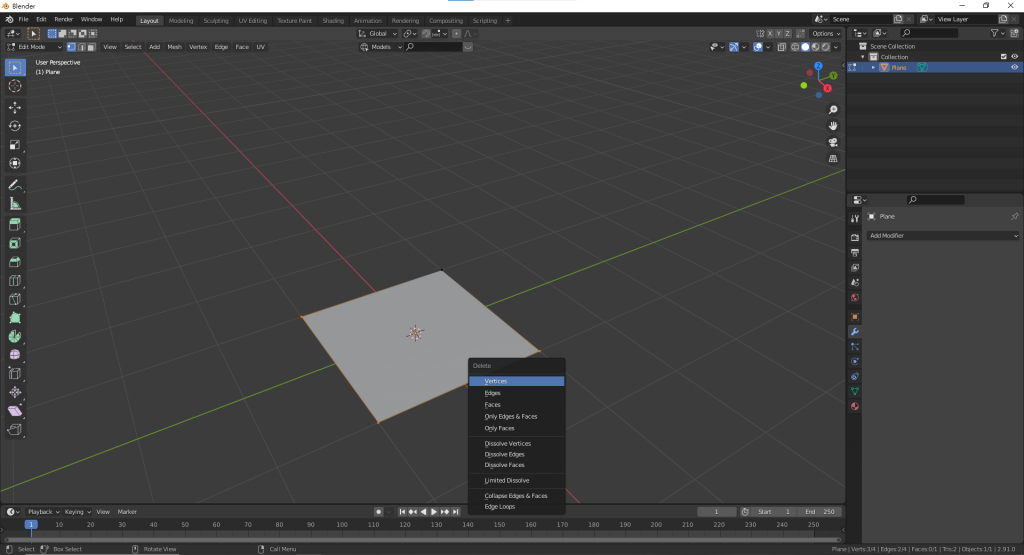The width and height of the screenshot is (1024, 555).
Task: Toggle the camera view icon
Action: (833, 142)
